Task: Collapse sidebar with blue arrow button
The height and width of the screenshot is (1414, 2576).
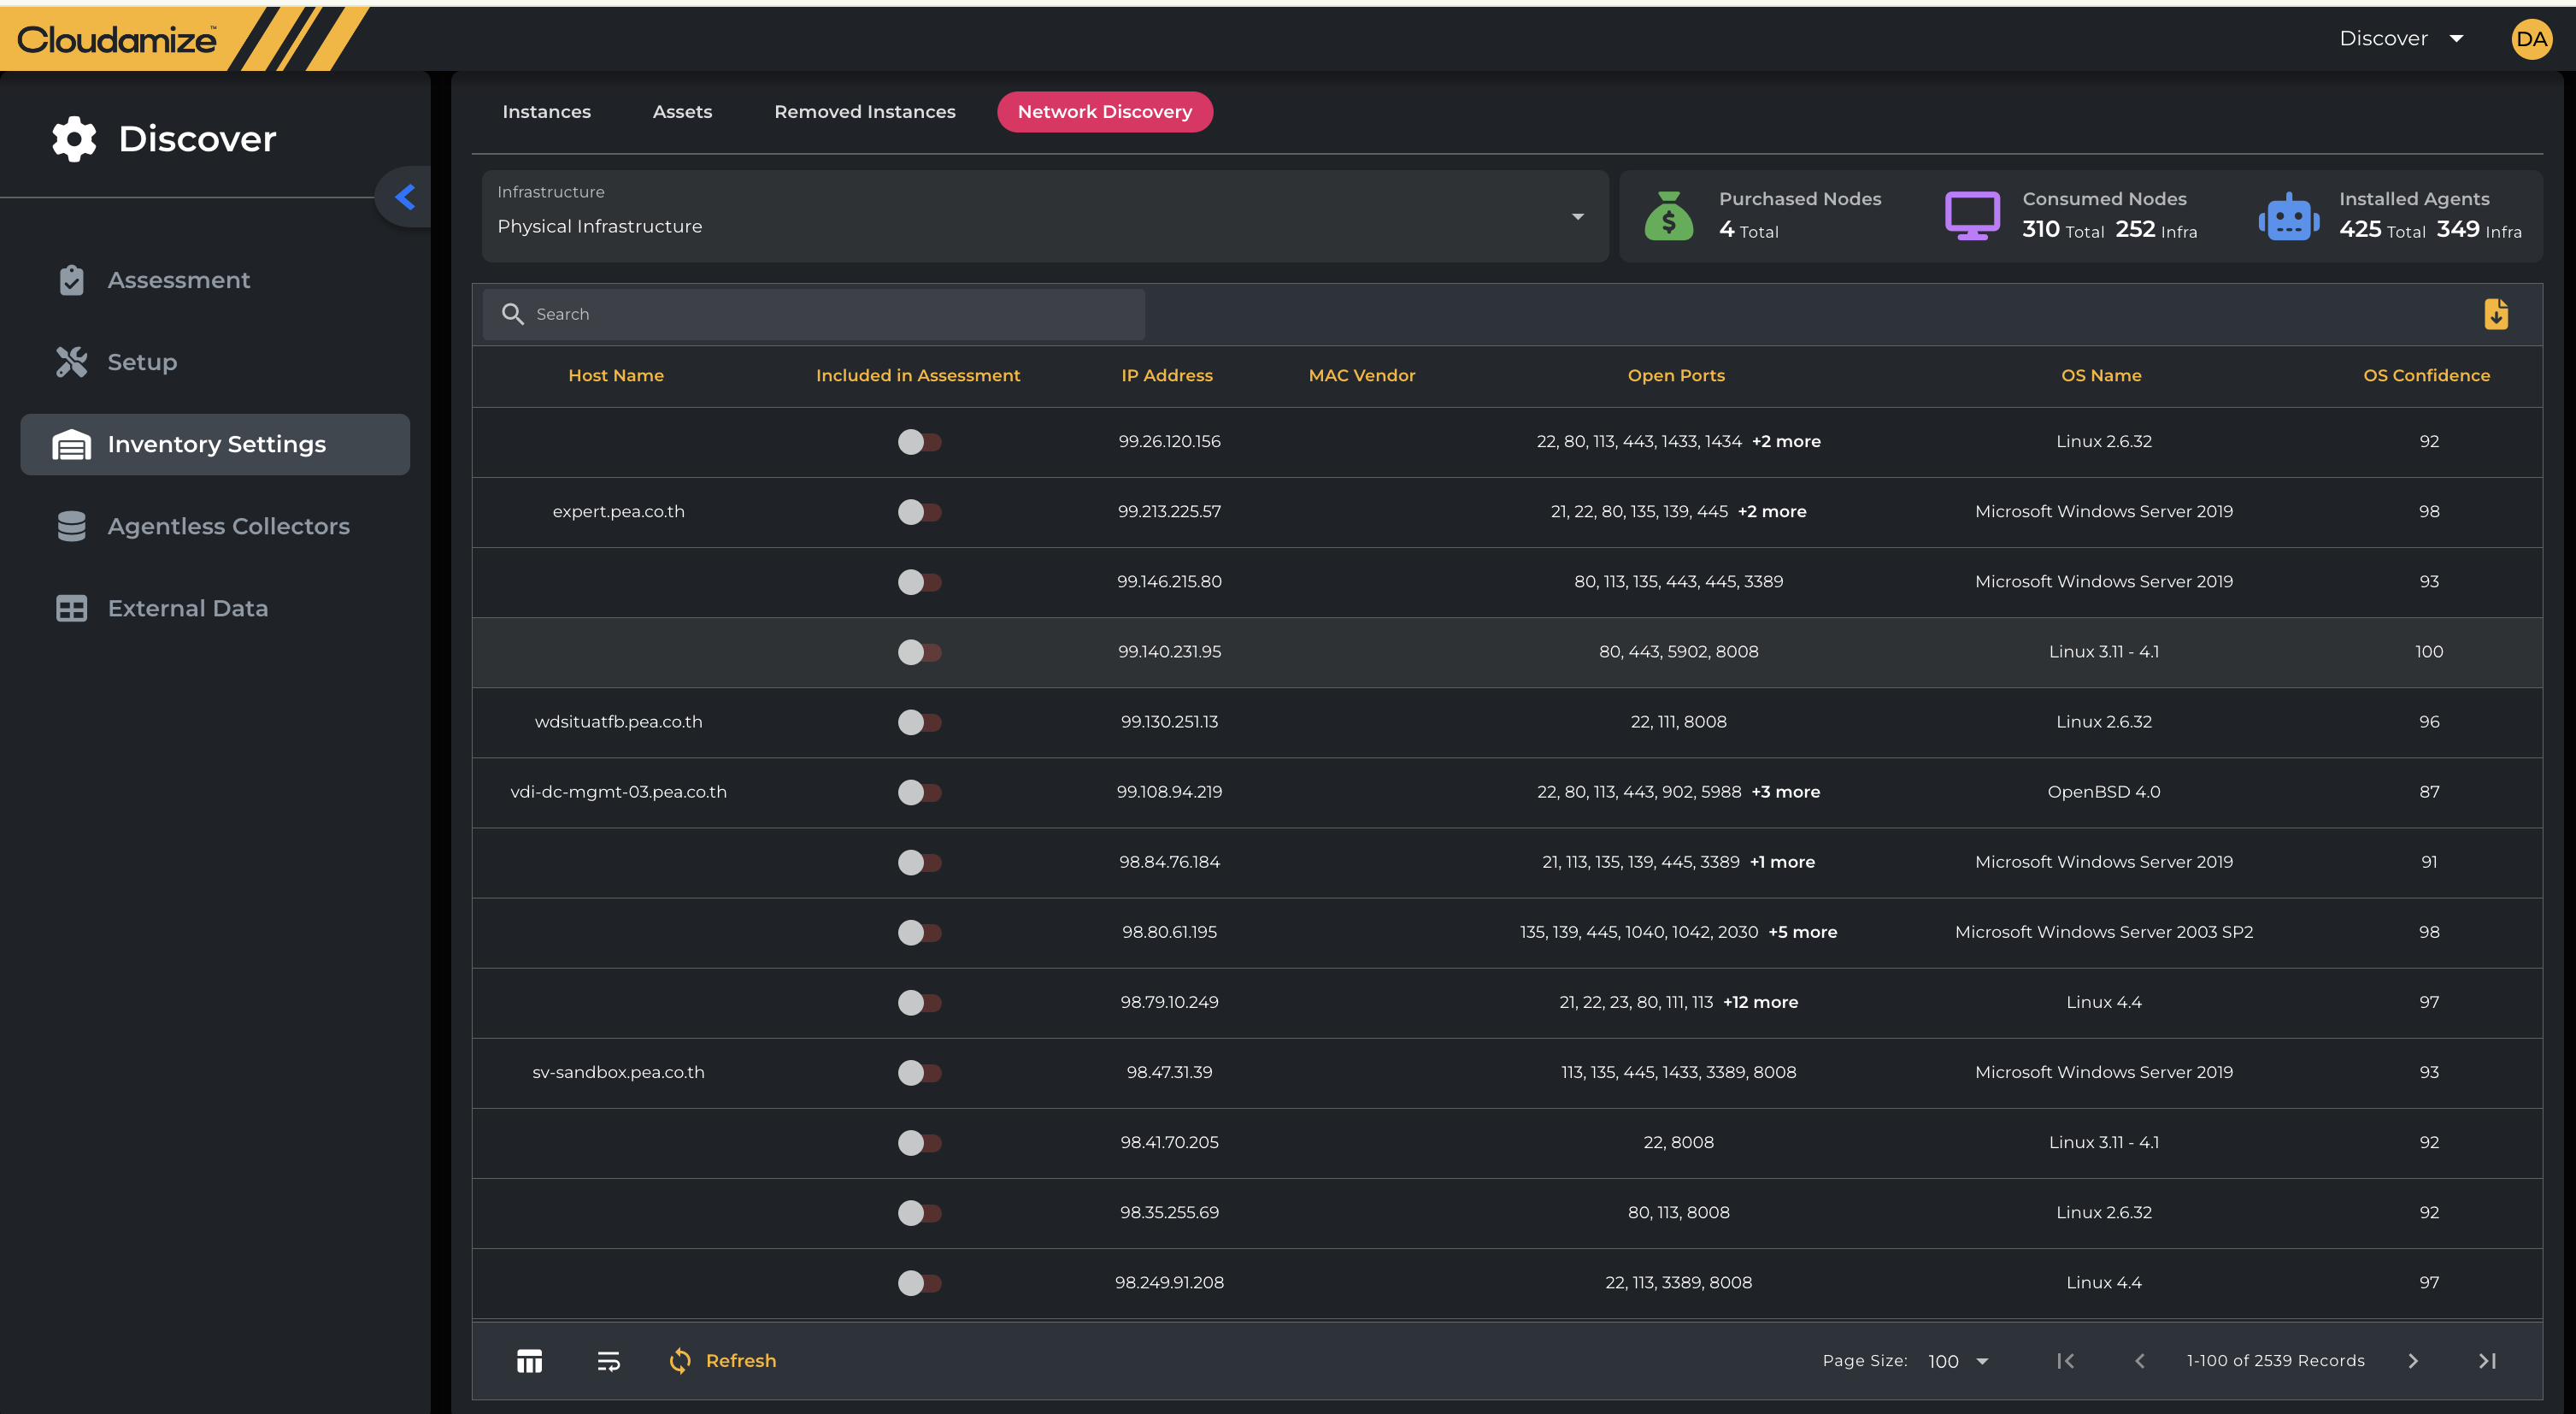Action: point(405,197)
